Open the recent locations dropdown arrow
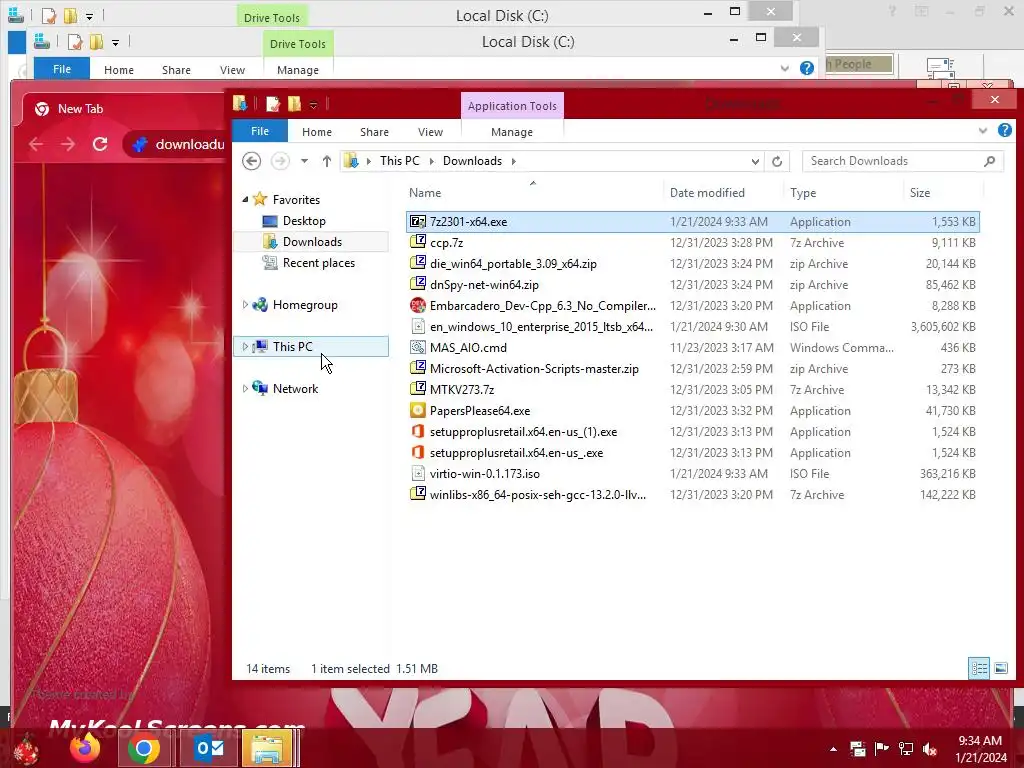 click(x=304, y=161)
